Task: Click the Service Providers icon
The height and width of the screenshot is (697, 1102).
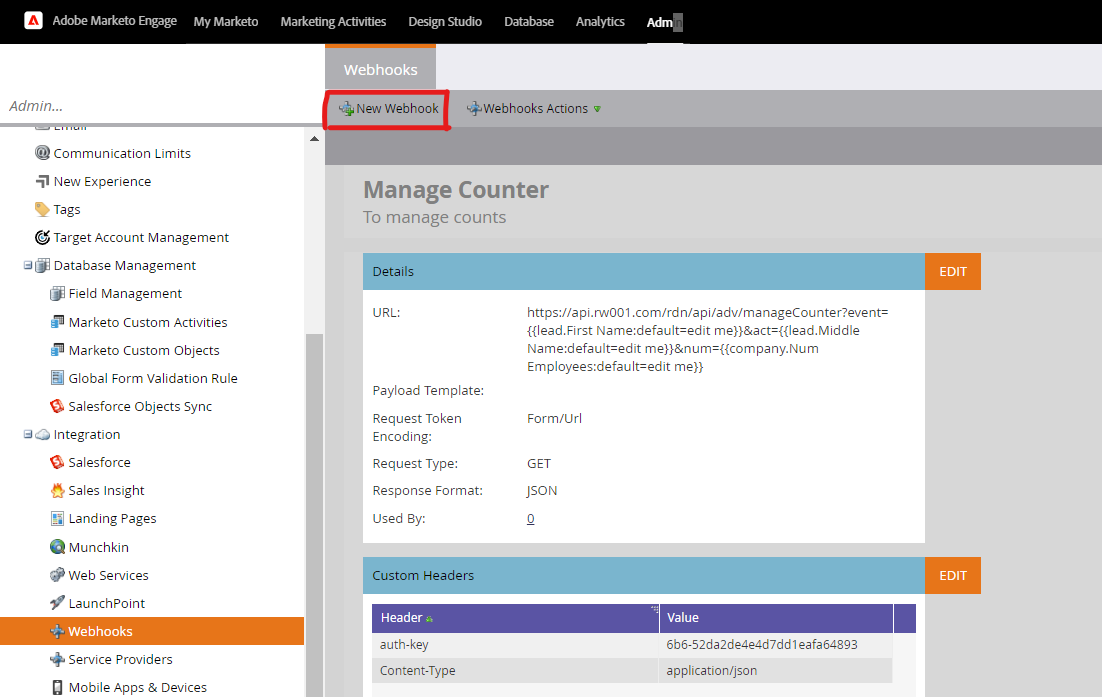Action: point(57,659)
